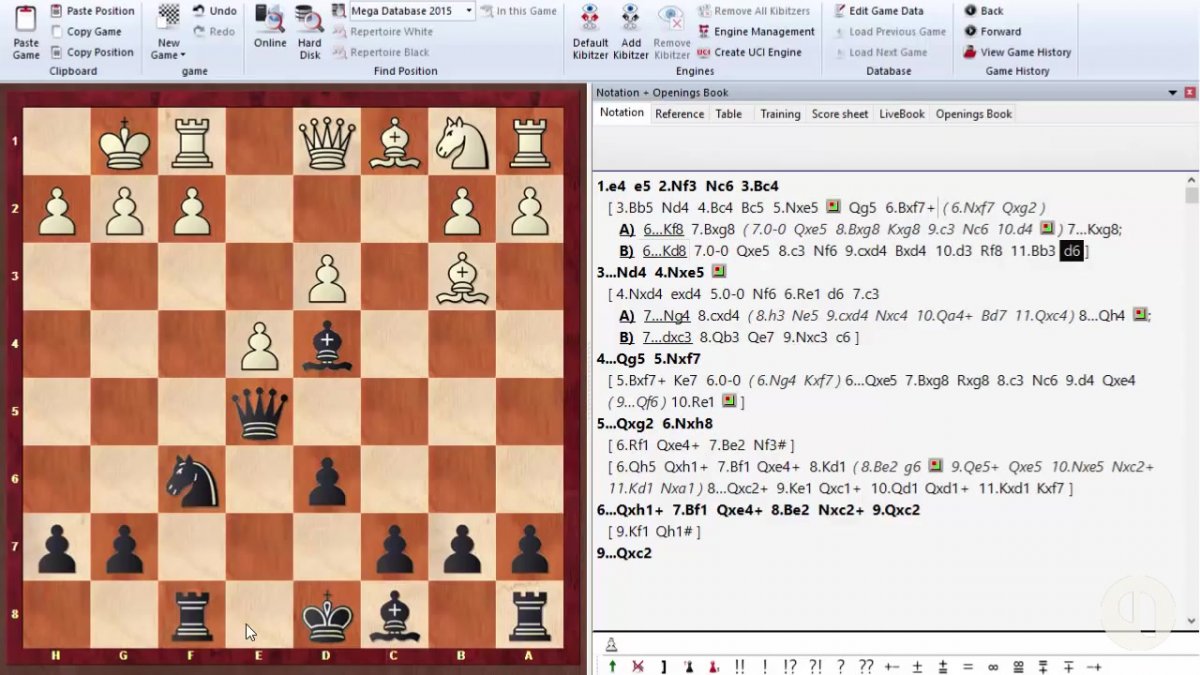The image size is (1200, 675).
Task: Click the Copy Game icon
Action: point(56,32)
